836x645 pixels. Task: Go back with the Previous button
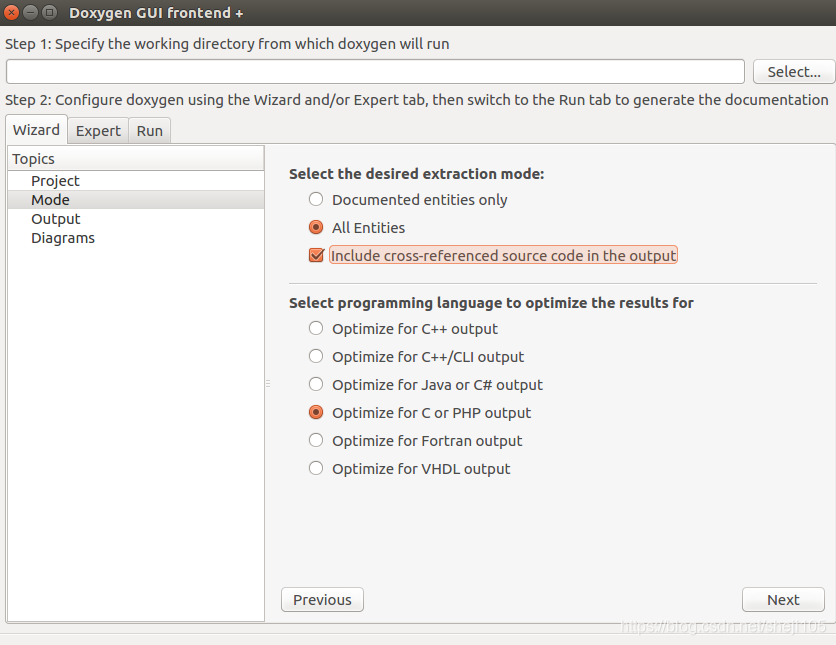click(323, 600)
